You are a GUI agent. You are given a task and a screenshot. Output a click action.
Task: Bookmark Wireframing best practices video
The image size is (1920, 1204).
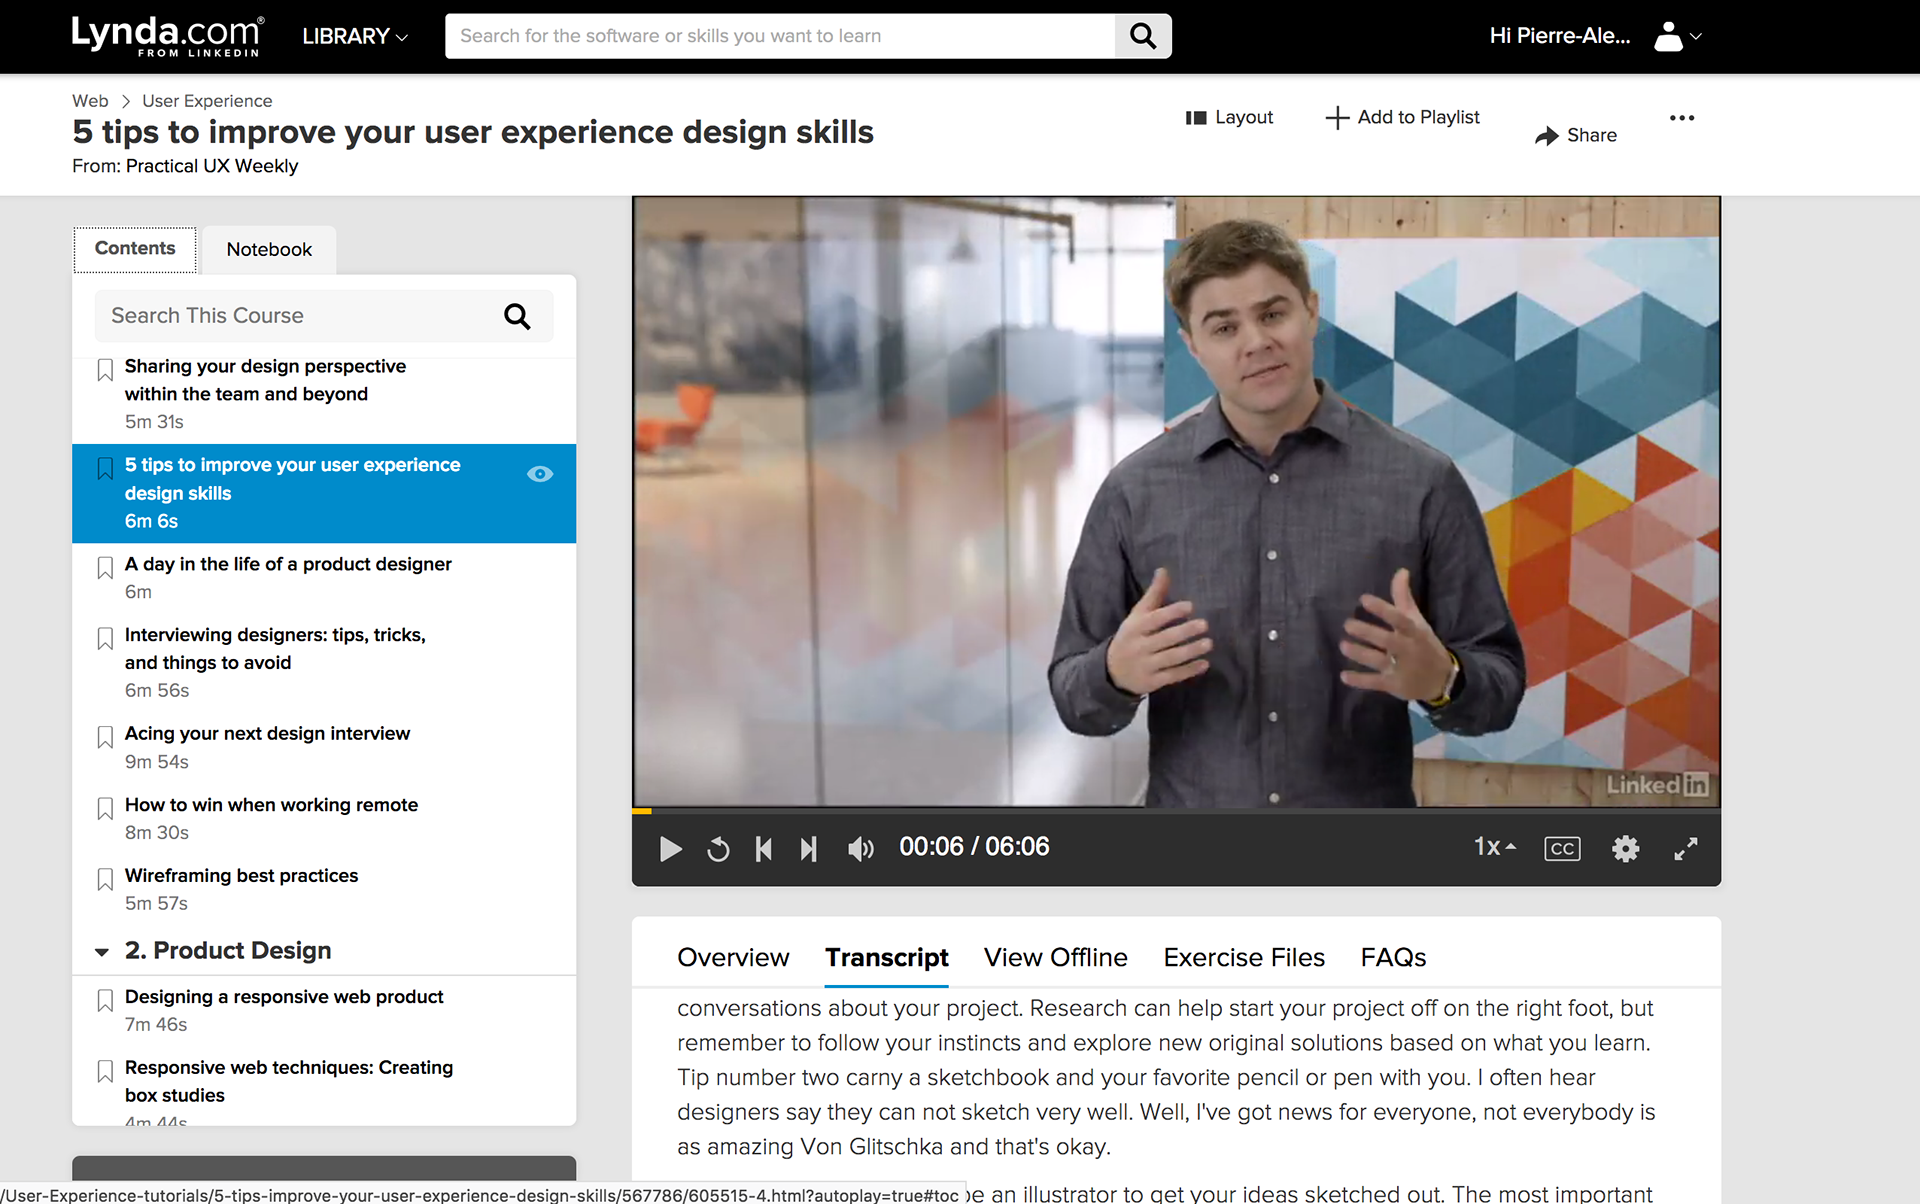(105, 880)
